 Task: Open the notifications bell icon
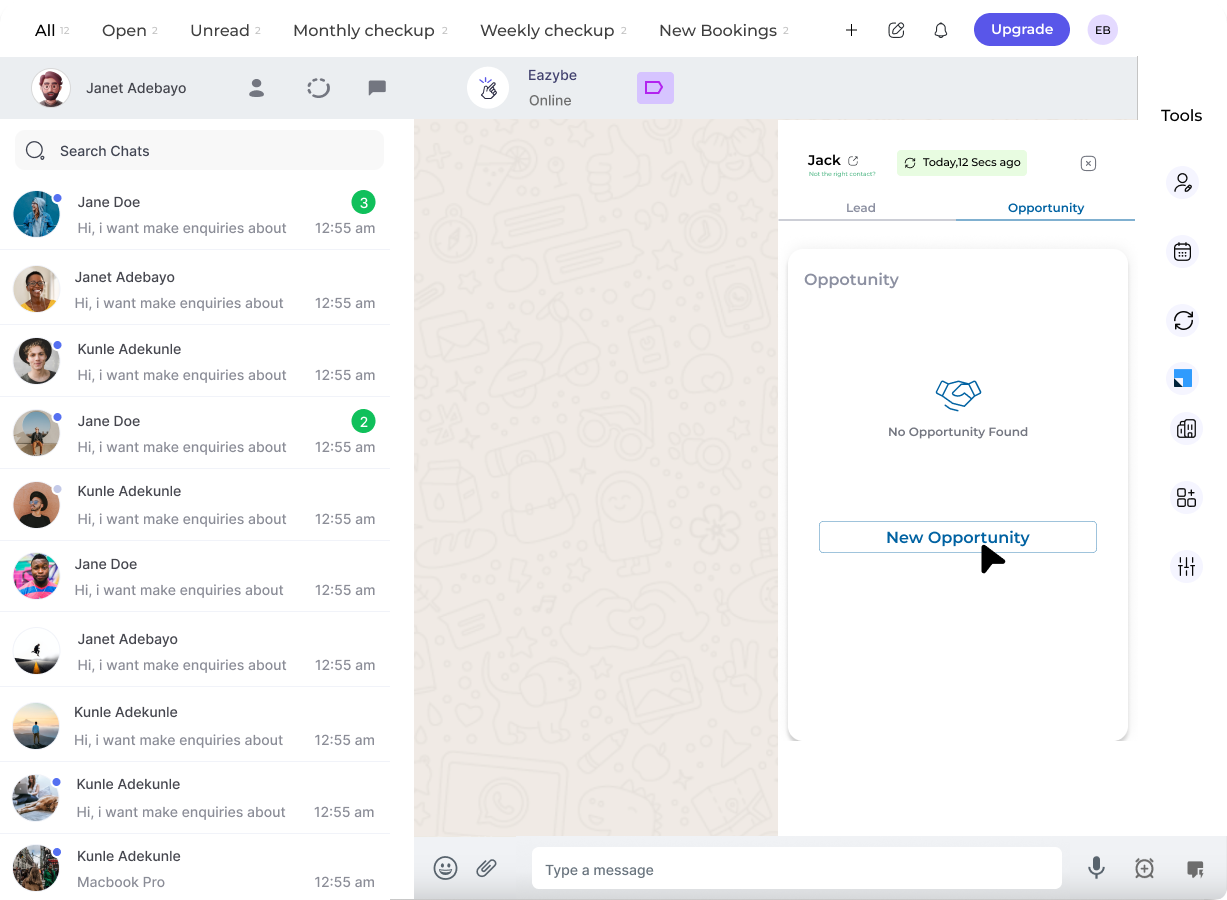coord(940,30)
